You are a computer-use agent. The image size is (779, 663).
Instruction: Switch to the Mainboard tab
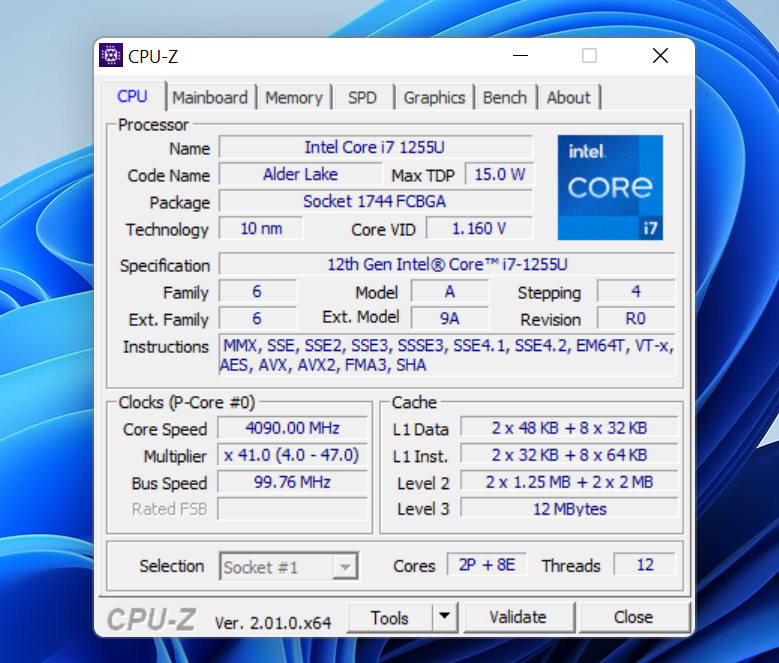[210, 97]
